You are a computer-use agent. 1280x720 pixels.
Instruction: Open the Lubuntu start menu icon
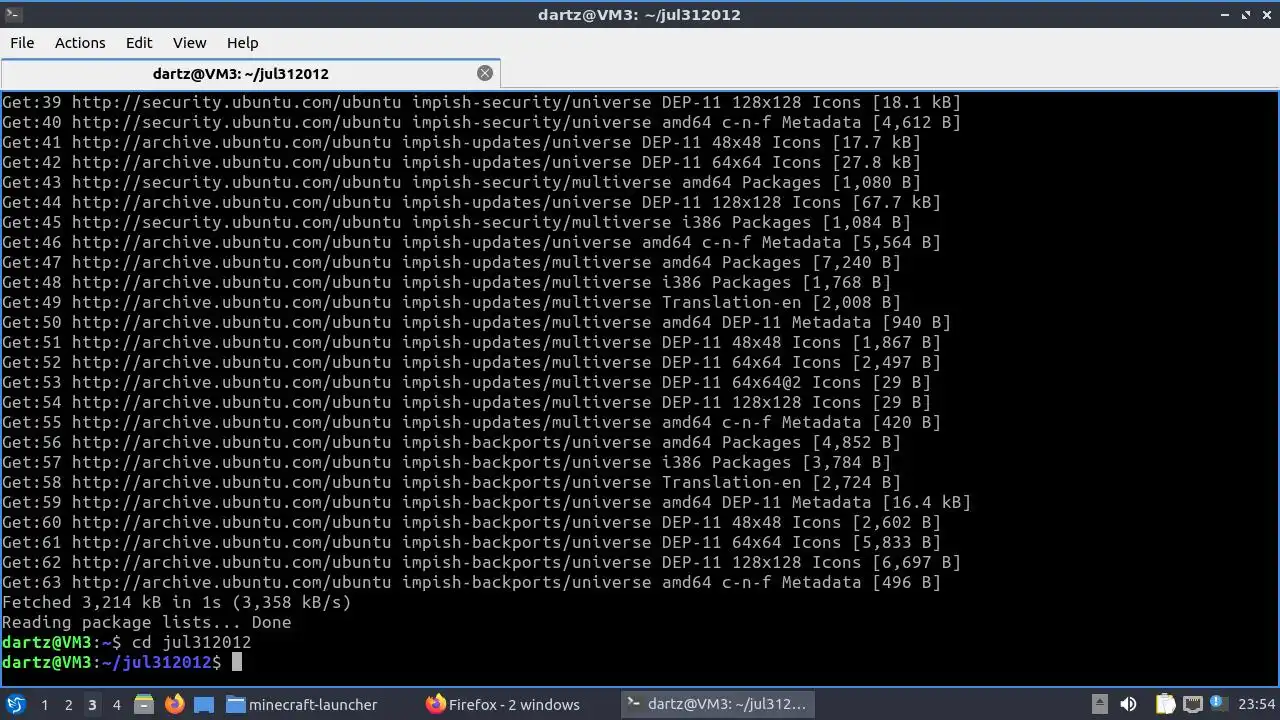coord(15,704)
